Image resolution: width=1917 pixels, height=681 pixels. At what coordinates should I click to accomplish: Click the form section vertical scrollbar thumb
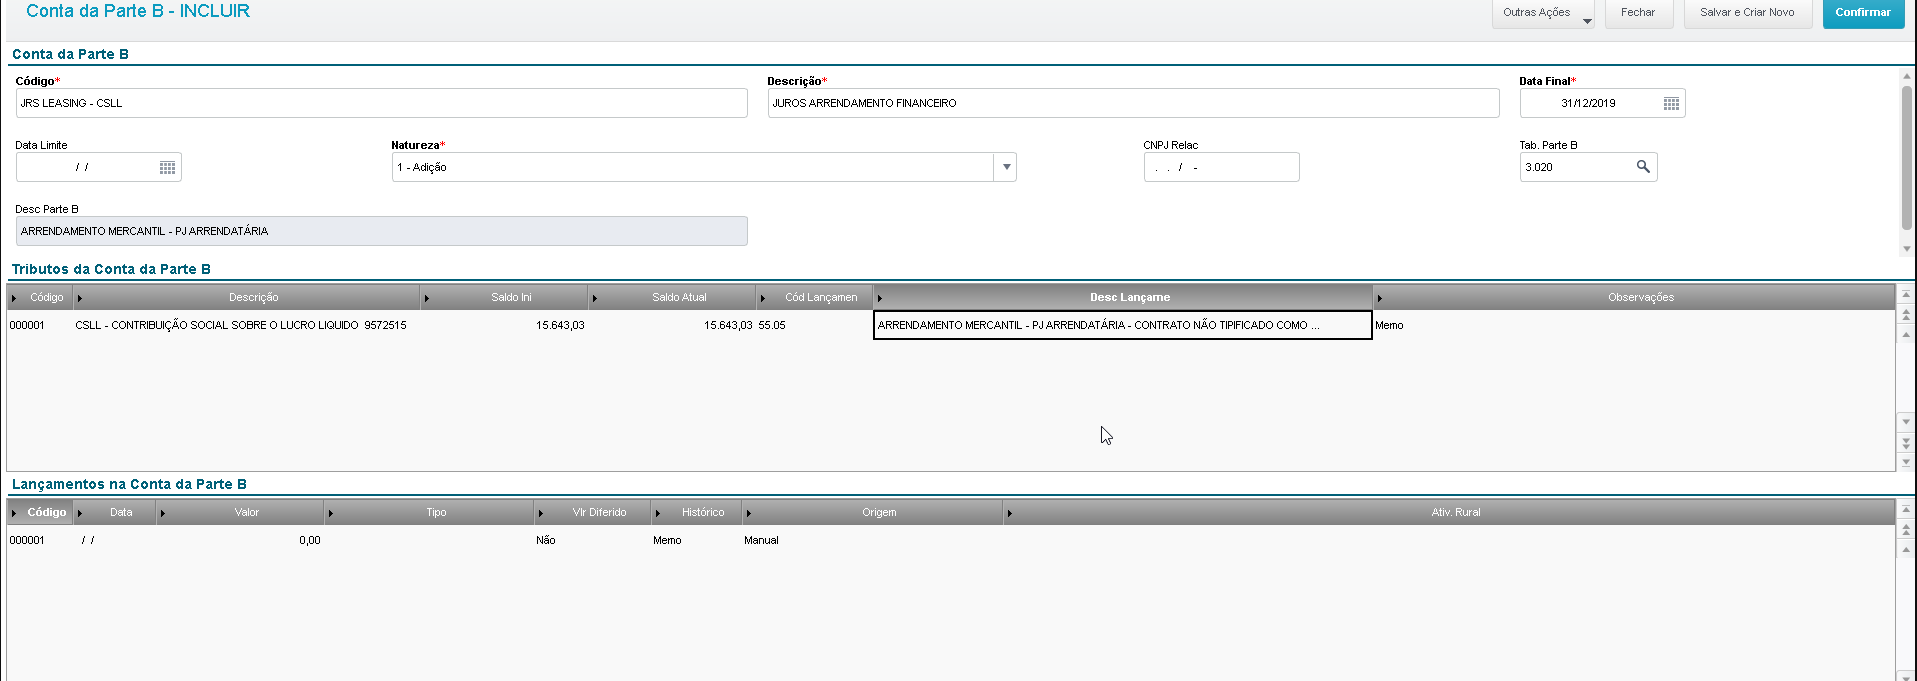click(x=1907, y=157)
